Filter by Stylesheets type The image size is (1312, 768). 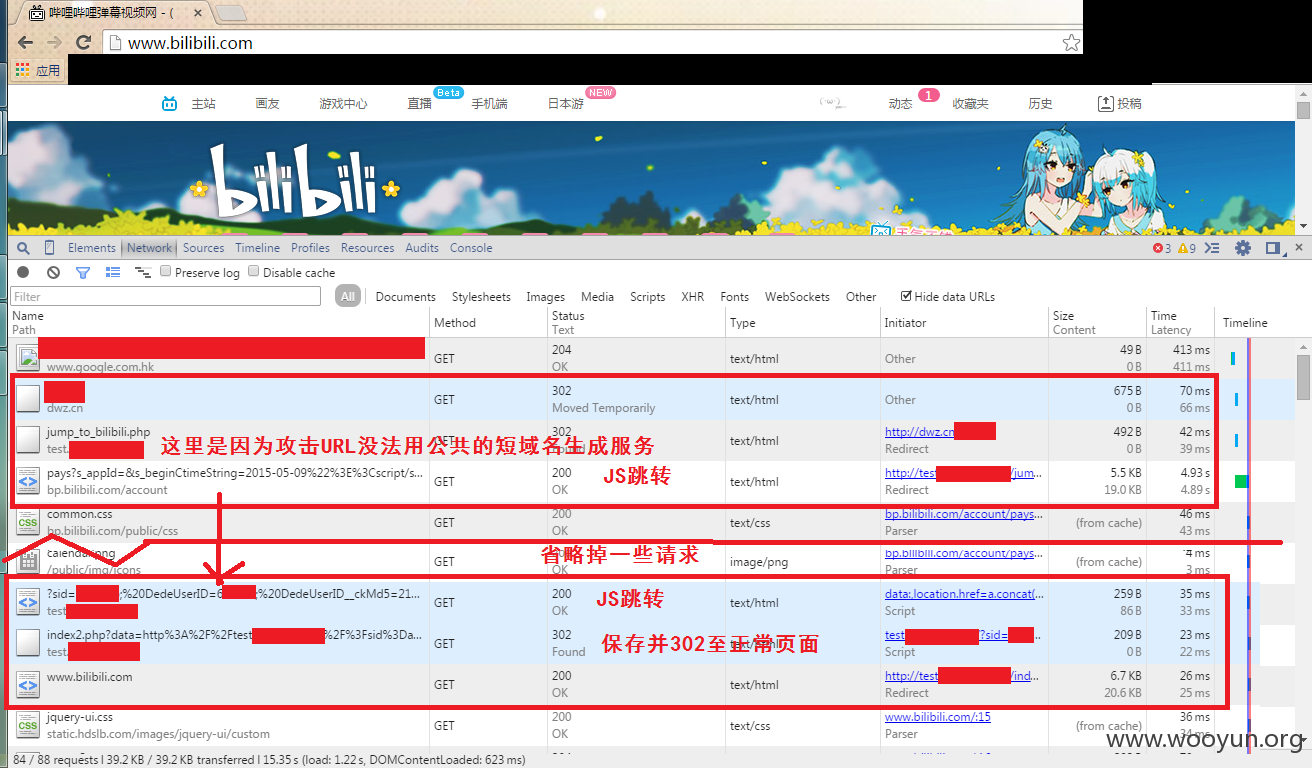[481, 297]
